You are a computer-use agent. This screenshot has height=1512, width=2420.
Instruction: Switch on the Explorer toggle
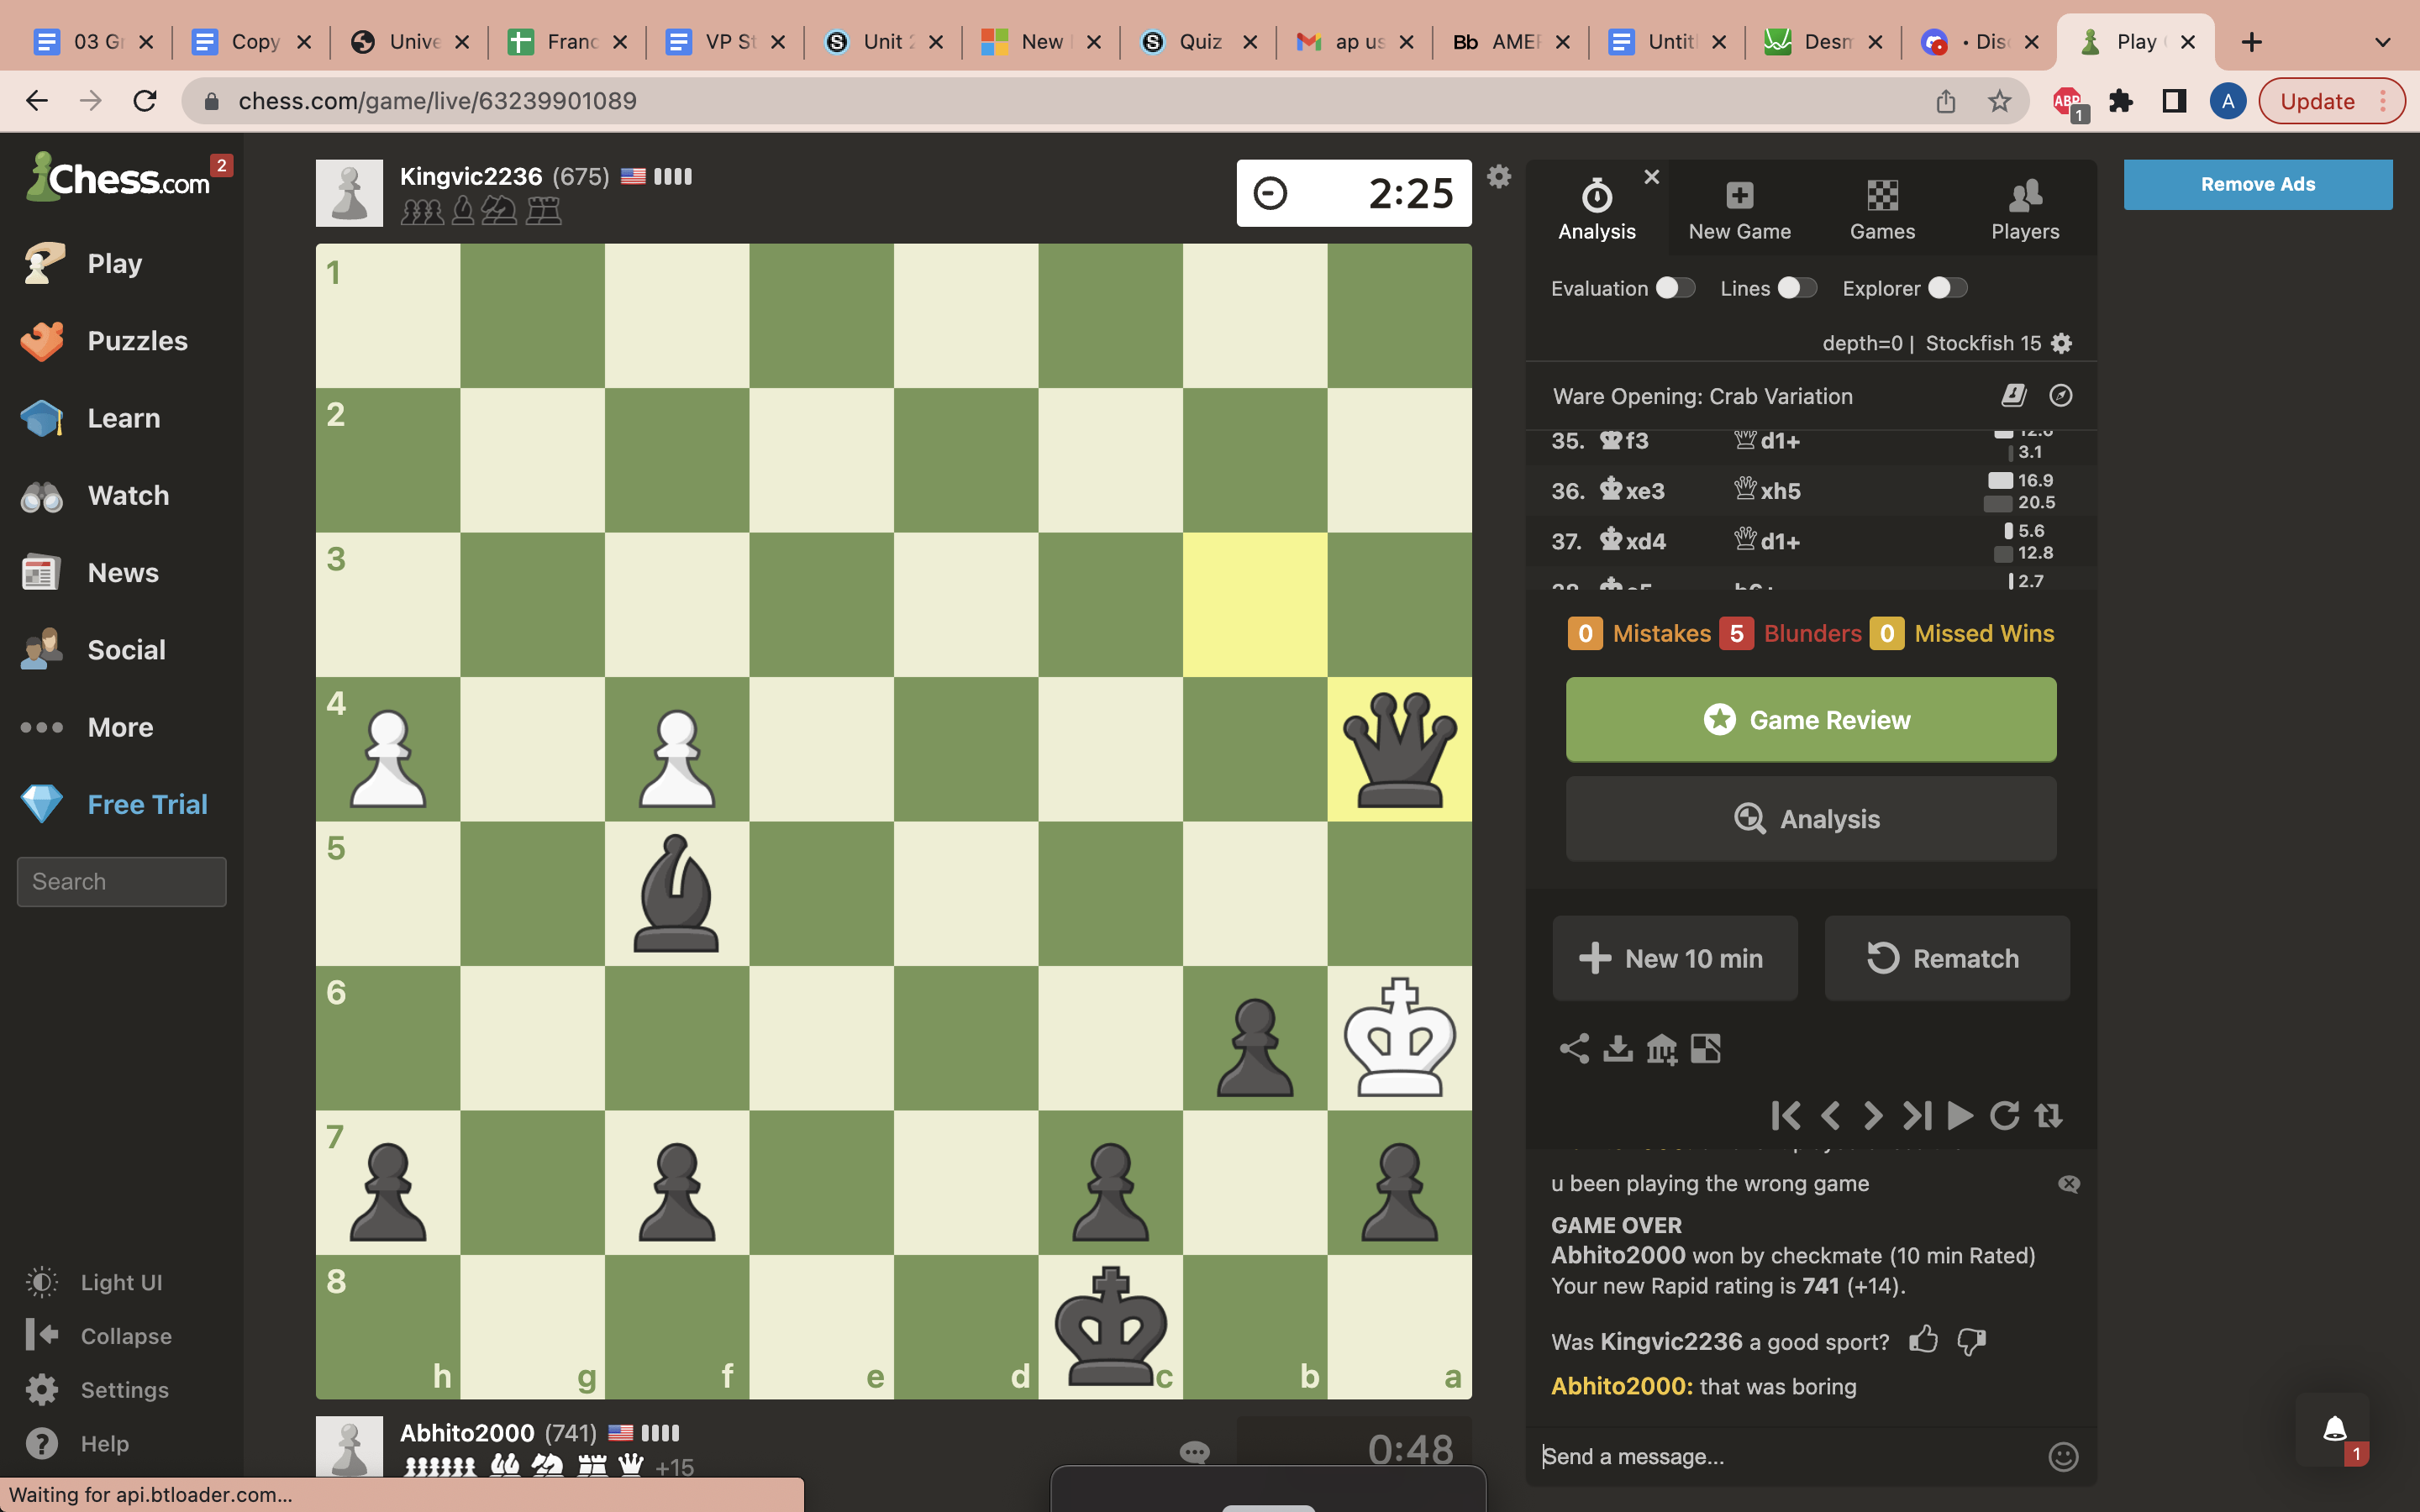click(x=1947, y=288)
